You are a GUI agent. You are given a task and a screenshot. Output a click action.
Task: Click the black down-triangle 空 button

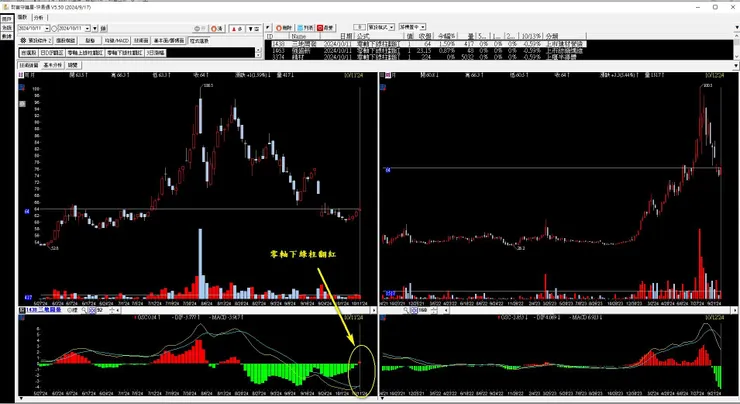tap(253, 29)
